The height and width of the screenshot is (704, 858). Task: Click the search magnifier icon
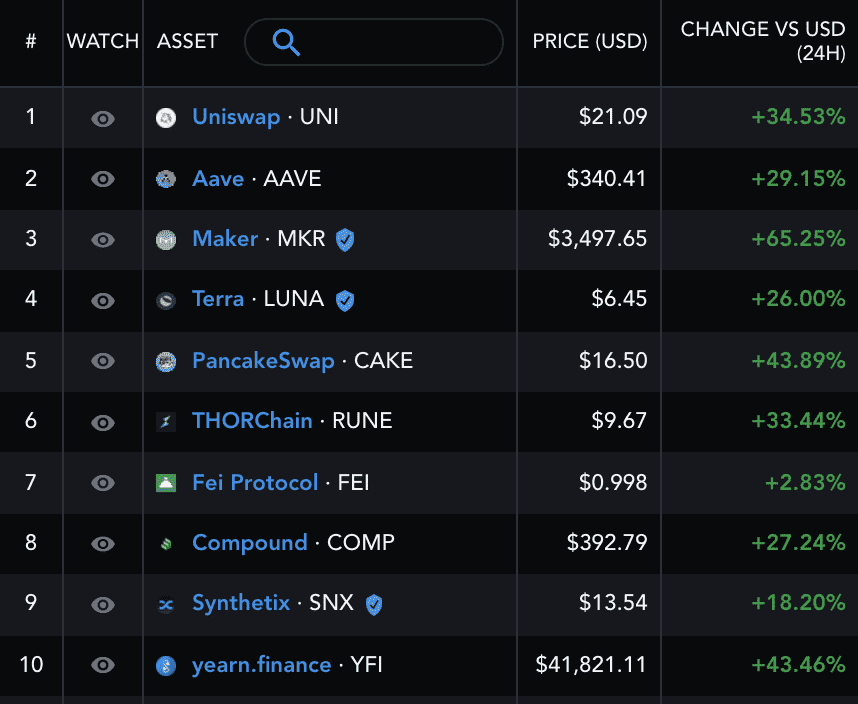286,42
